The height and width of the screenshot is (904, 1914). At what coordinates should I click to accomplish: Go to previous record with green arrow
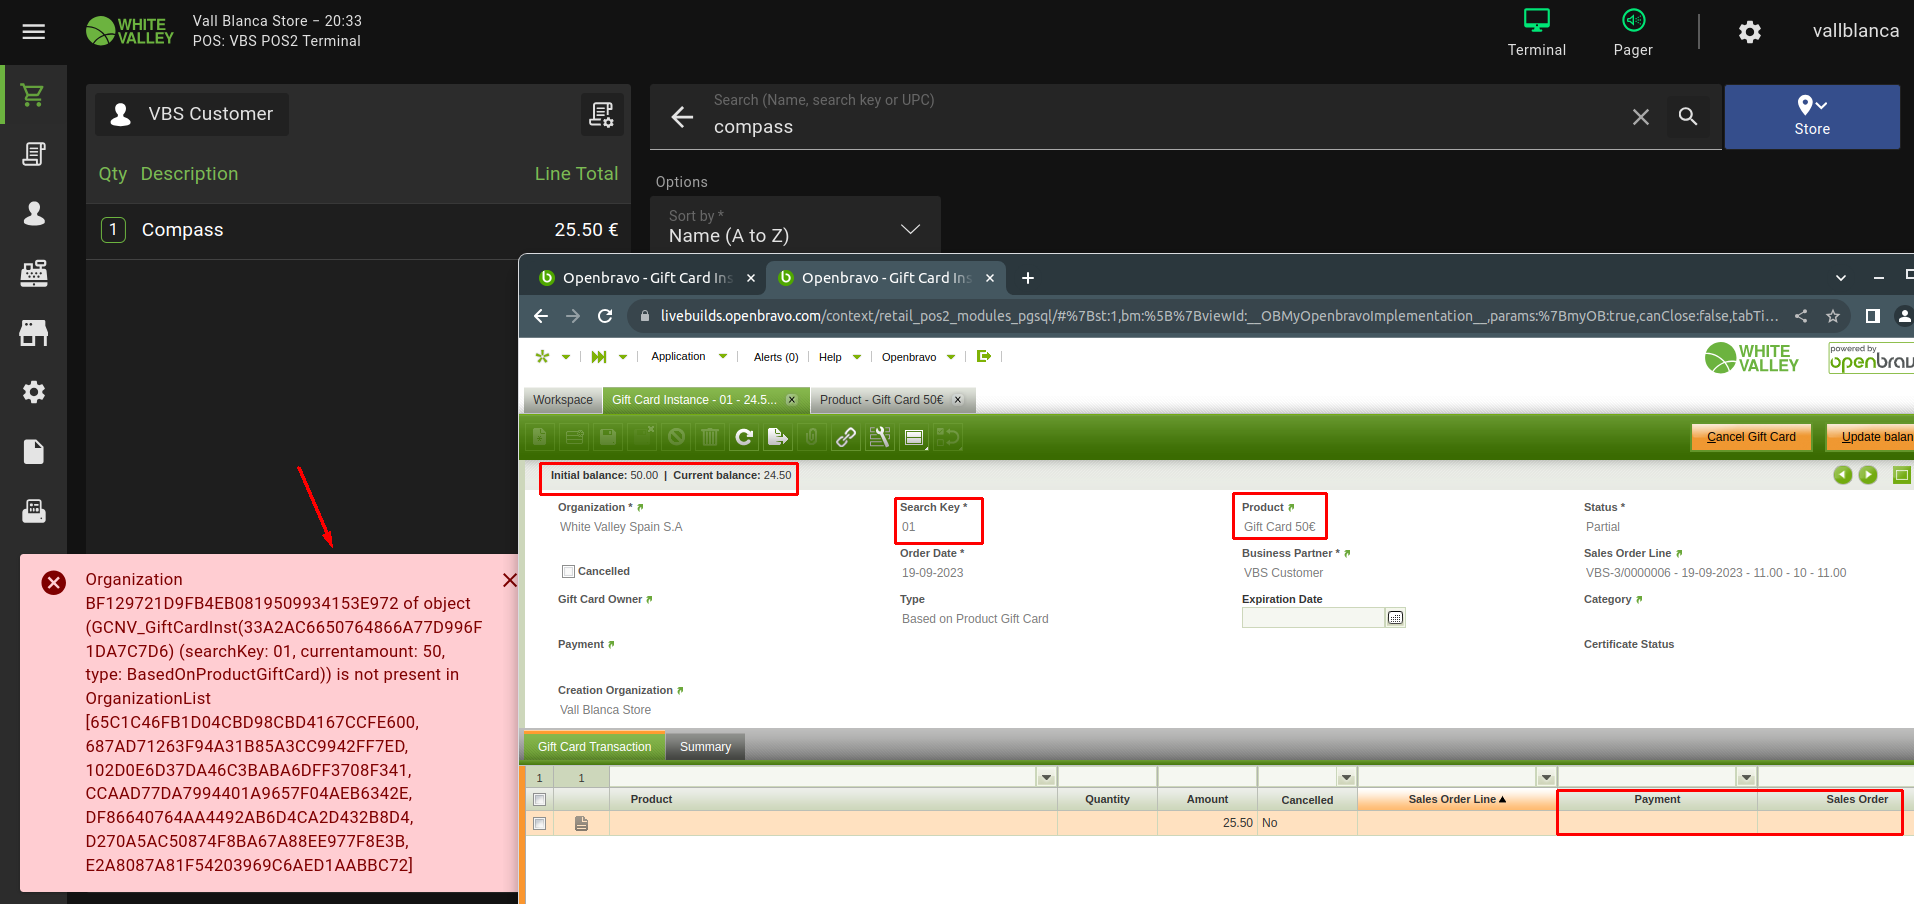tap(1843, 475)
